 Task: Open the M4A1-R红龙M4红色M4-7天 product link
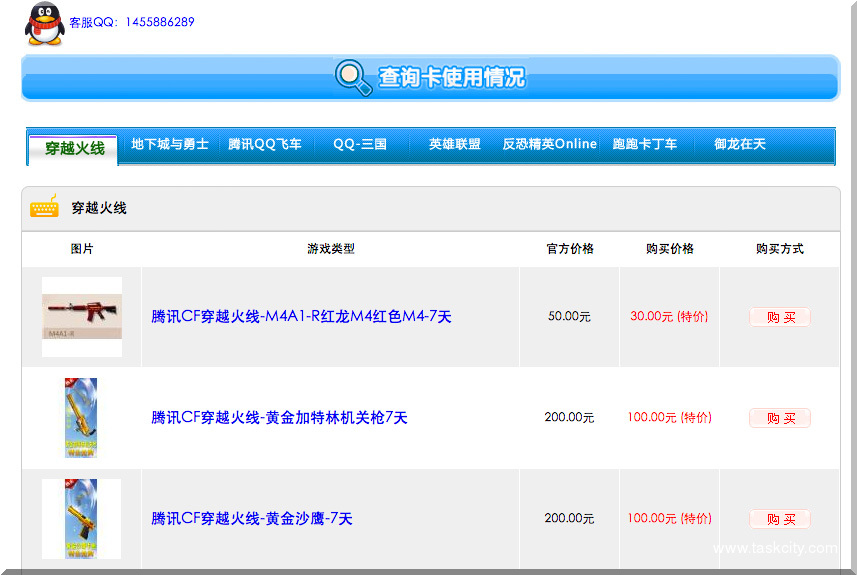[x=301, y=316]
